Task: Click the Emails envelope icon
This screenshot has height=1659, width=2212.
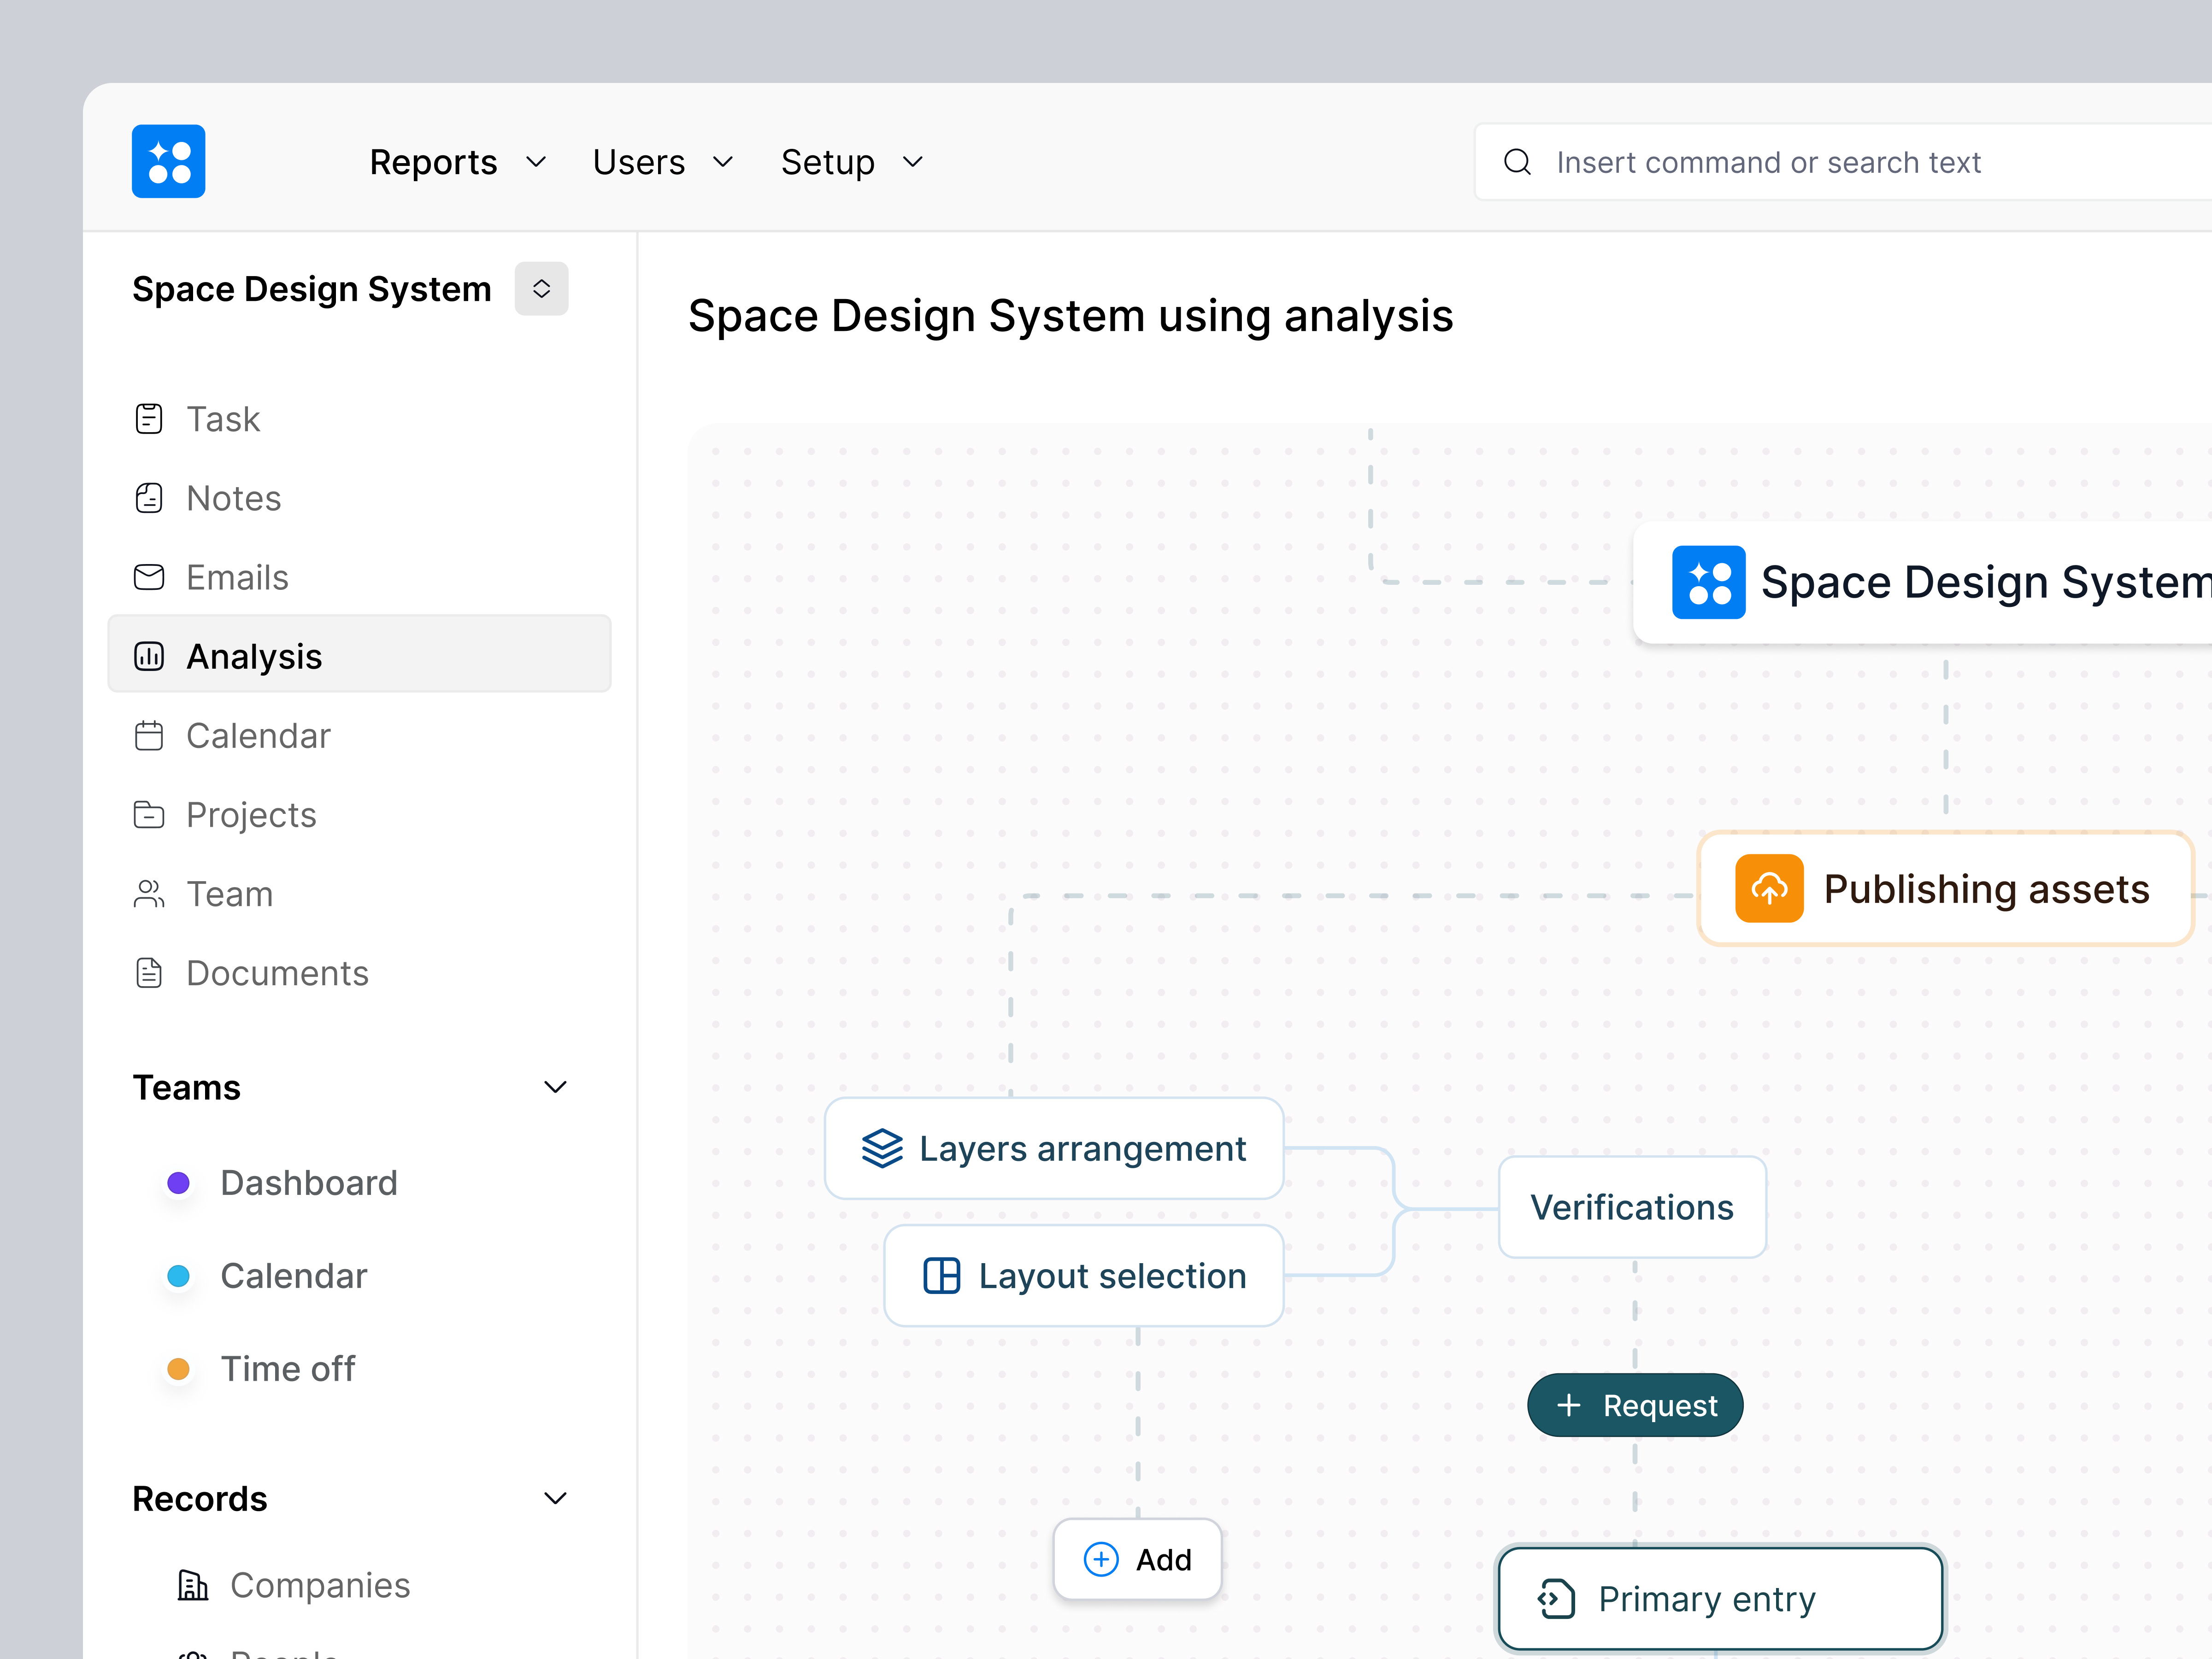Action: pyautogui.click(x=149, y=577)
